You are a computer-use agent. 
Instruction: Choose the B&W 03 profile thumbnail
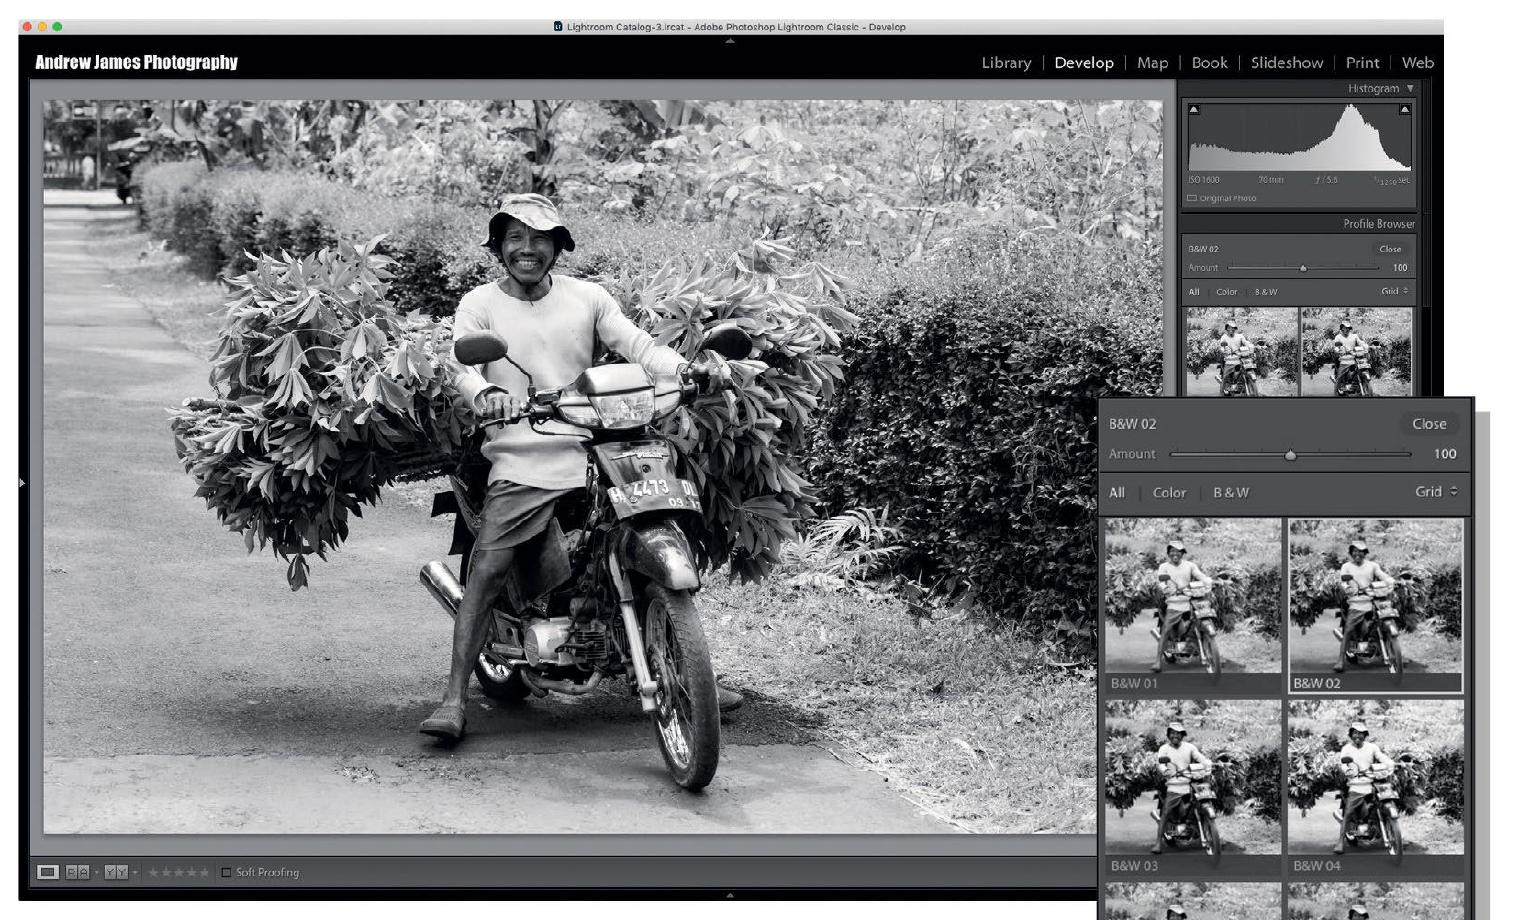[1193, 786]
